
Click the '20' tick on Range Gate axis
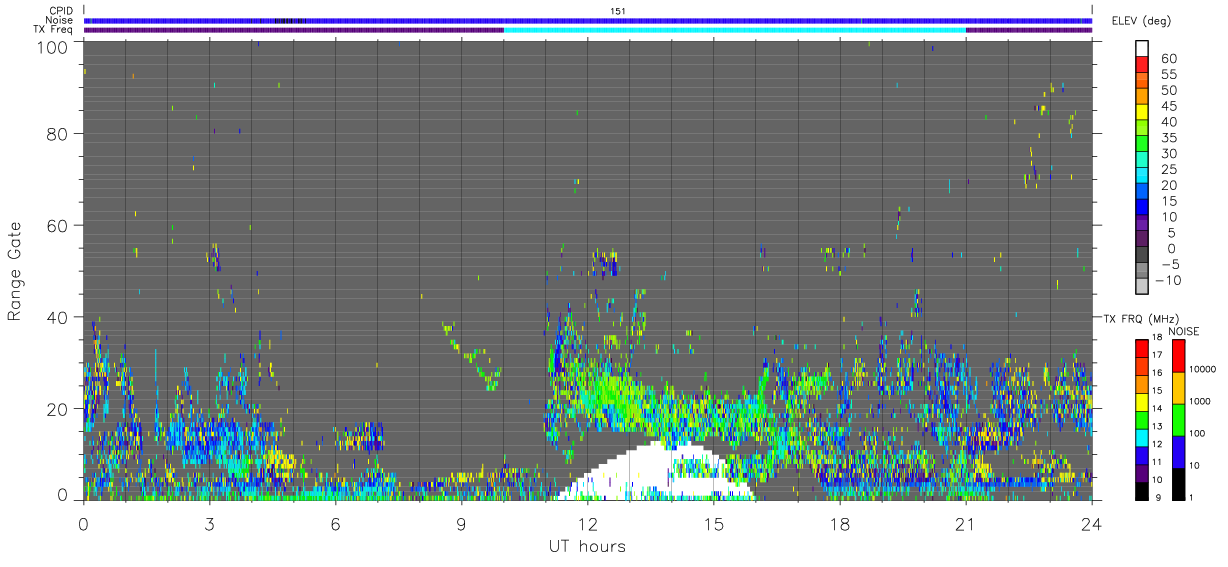click(56, 409)
